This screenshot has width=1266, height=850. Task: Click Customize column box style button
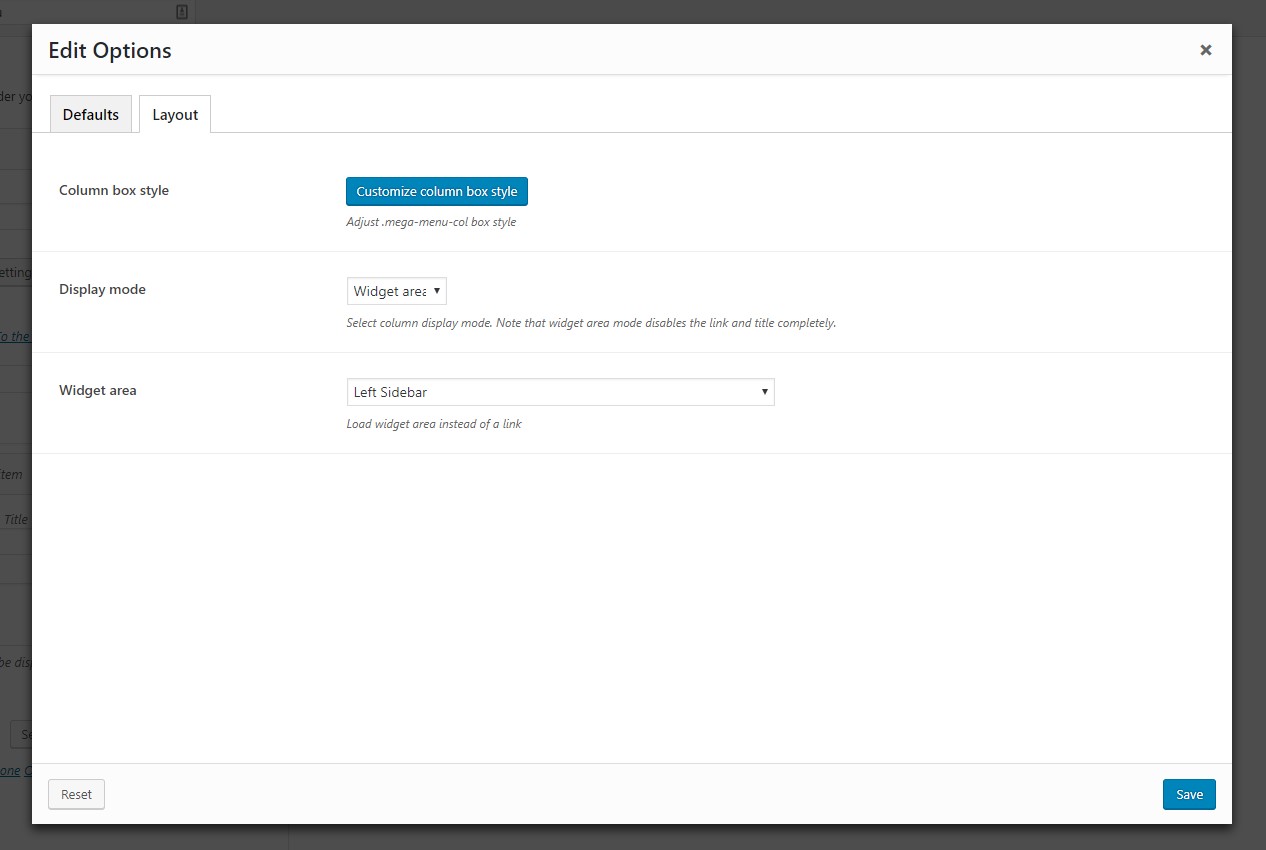click(x=436, y=191)
